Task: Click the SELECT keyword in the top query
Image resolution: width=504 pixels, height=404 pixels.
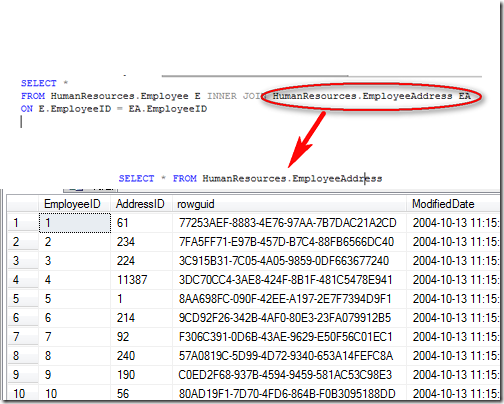Action: coord(39,83)
